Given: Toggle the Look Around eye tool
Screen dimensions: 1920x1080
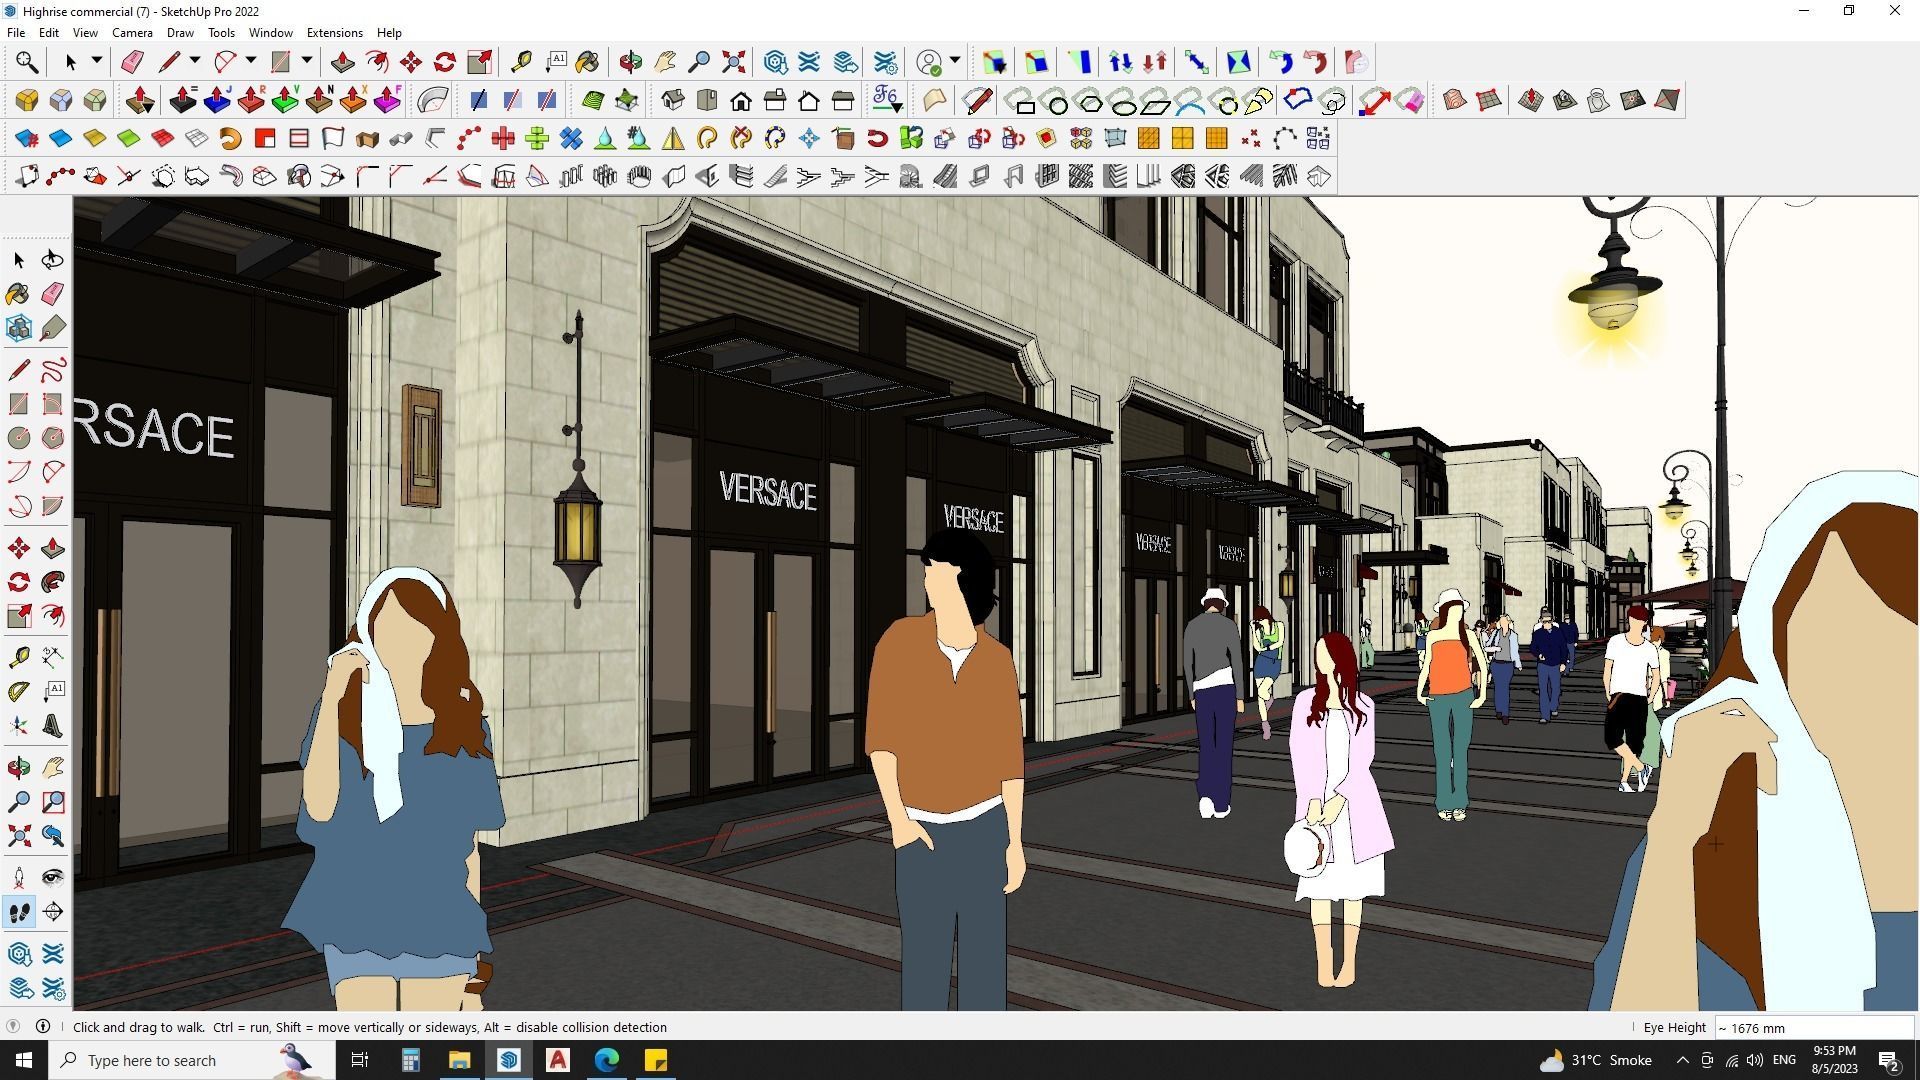Looking at the screenshot, I should pyautogui.click(x=52, y=878).
